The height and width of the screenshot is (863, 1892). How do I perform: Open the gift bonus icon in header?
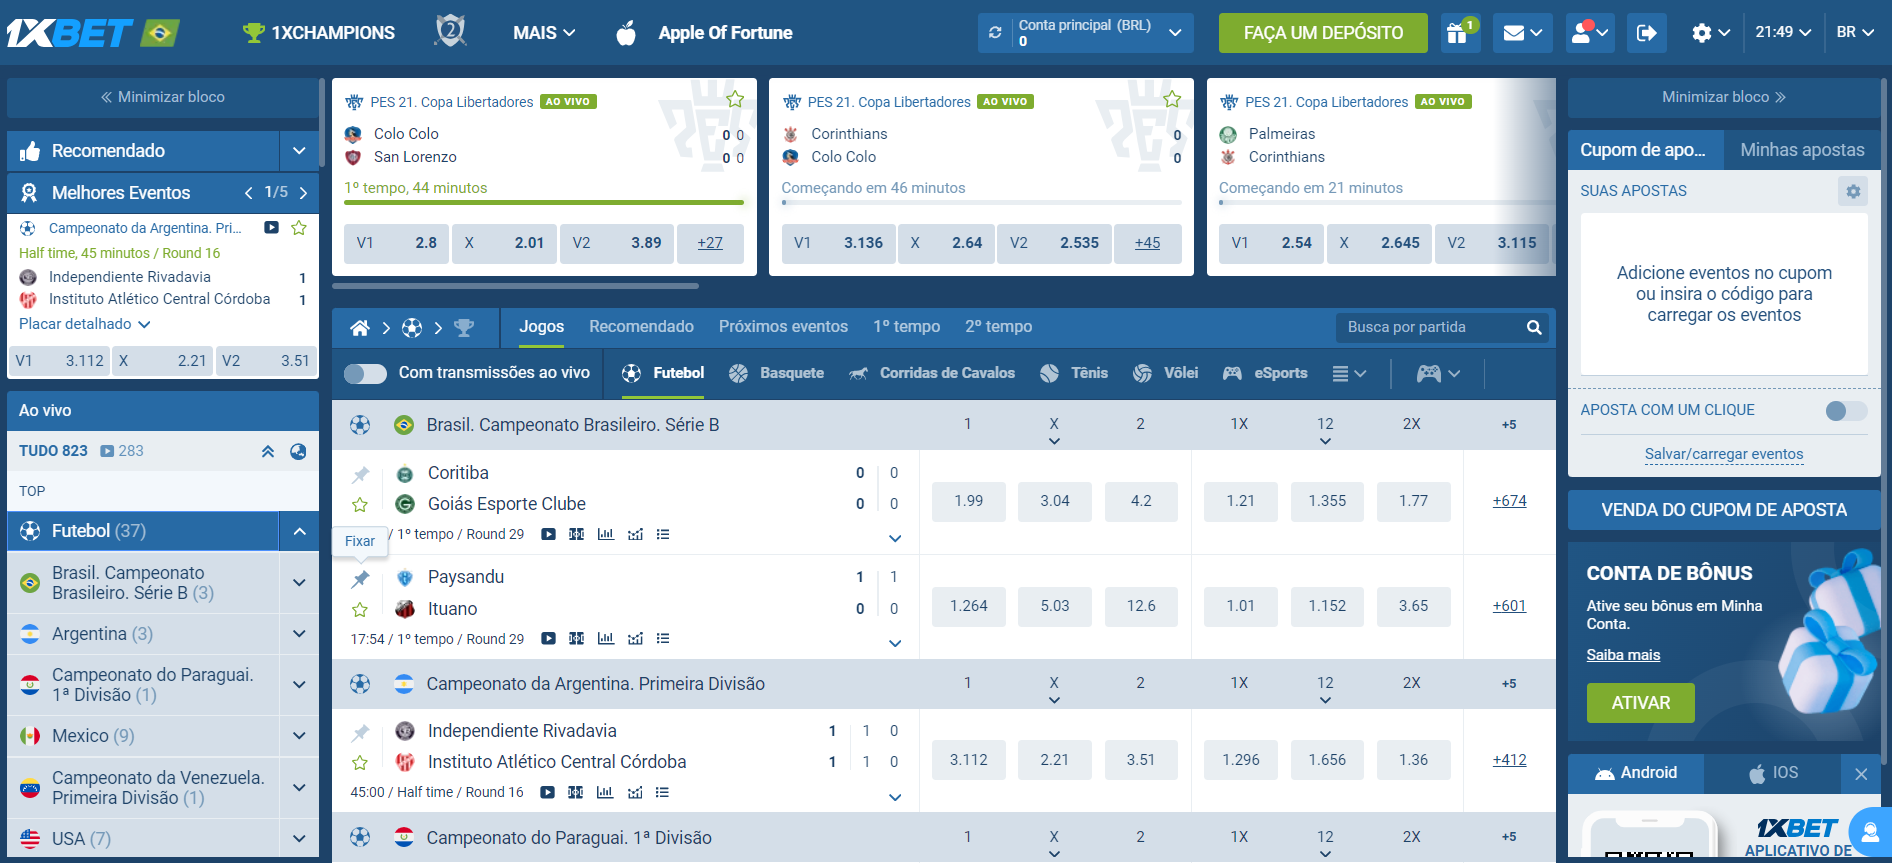coord(1460,33)
